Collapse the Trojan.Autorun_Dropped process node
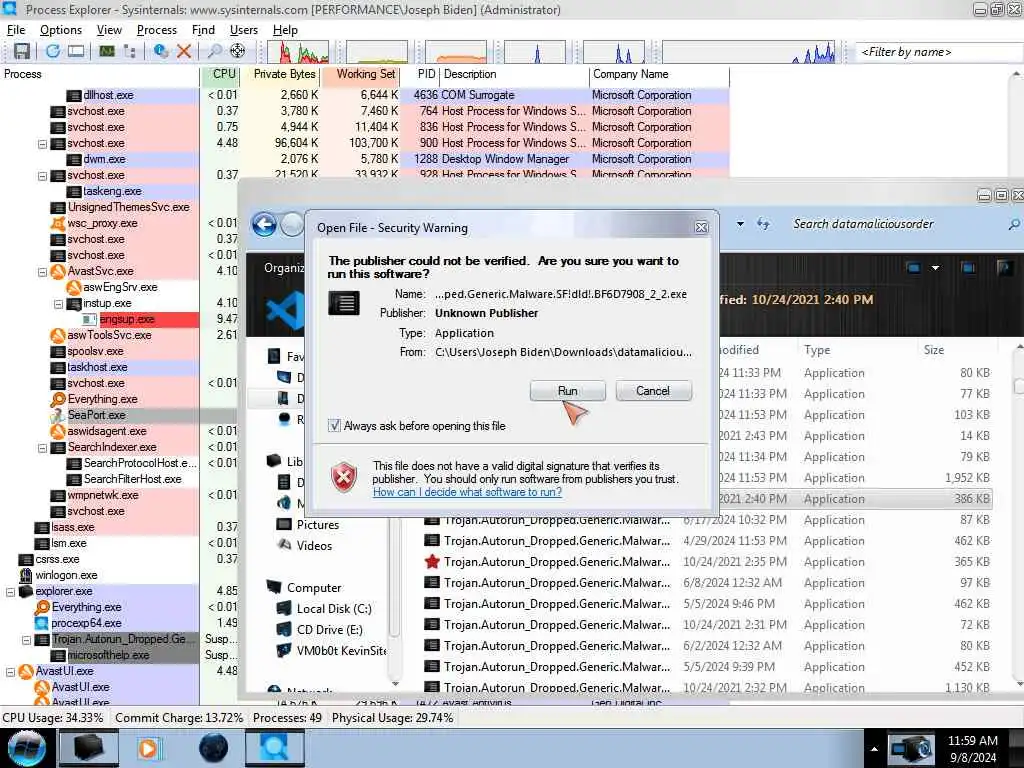Viewport: 1024px width, 768px height. pyautogui.click(x=26, y=640)
